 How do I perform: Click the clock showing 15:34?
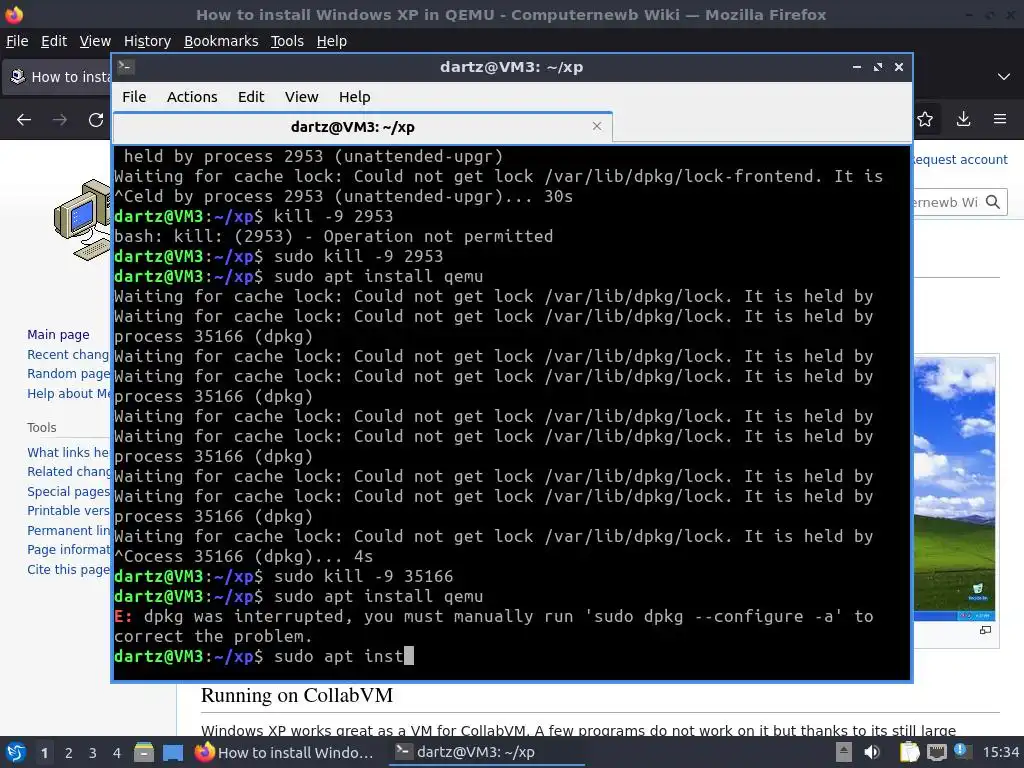[1000, 752]
